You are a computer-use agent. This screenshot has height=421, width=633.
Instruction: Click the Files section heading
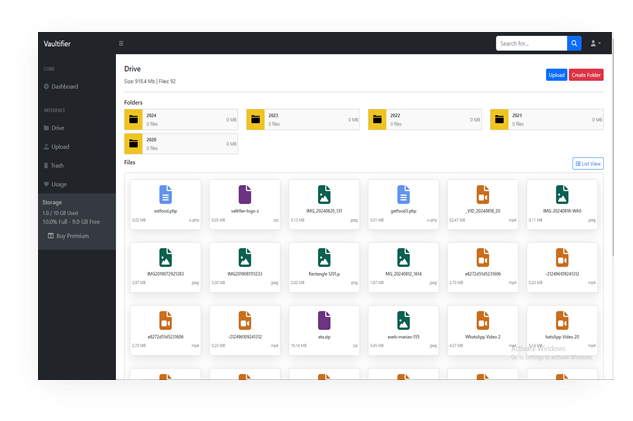pyautogui.click(x=130, y=162)
